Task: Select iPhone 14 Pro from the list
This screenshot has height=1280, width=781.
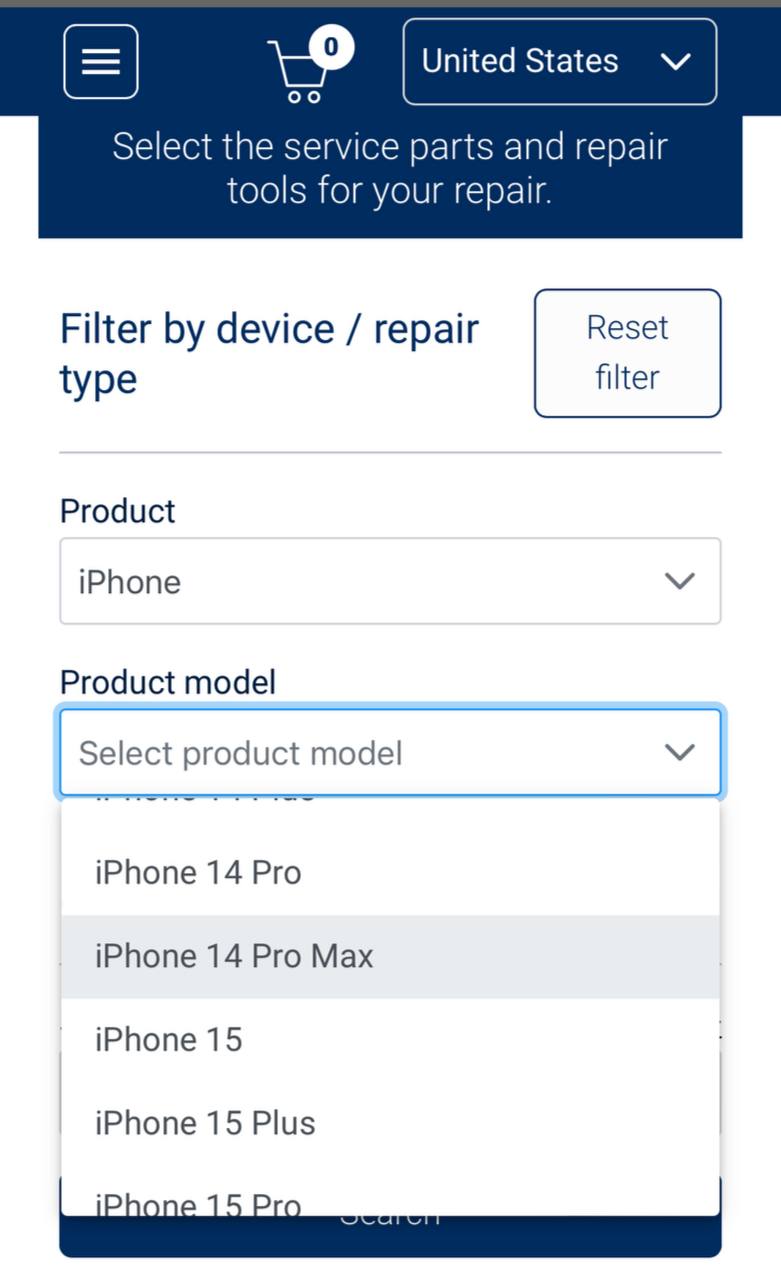Action: (x=390, y=873)
